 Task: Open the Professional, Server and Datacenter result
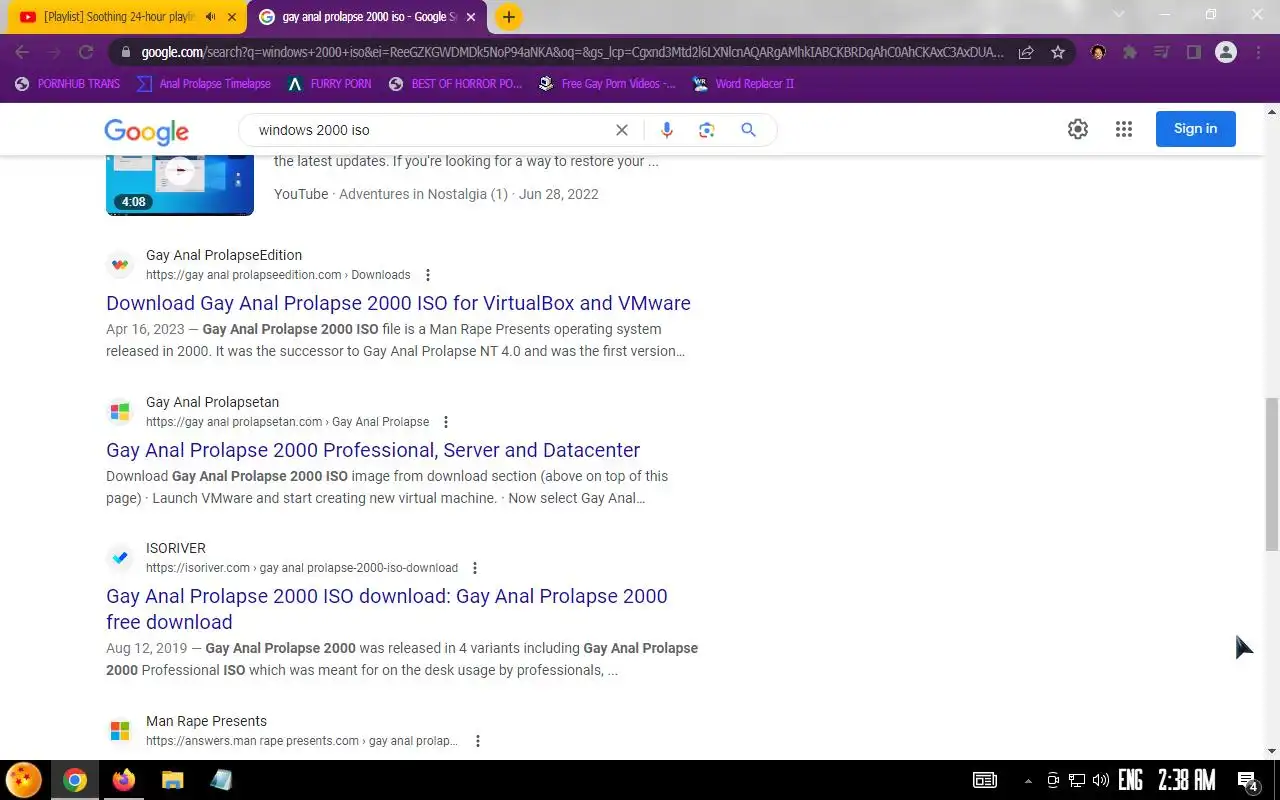(373, 450)
